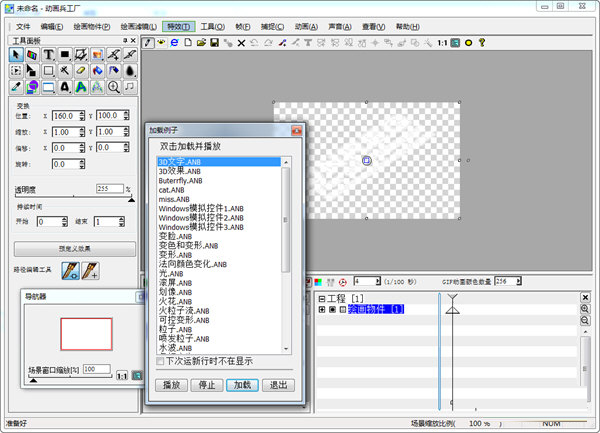The height and width of the screenshot is (433, 600).
Task: Collapse the 工程 [1] tree node
Action: pyautogui.click(x=321, y=299)
